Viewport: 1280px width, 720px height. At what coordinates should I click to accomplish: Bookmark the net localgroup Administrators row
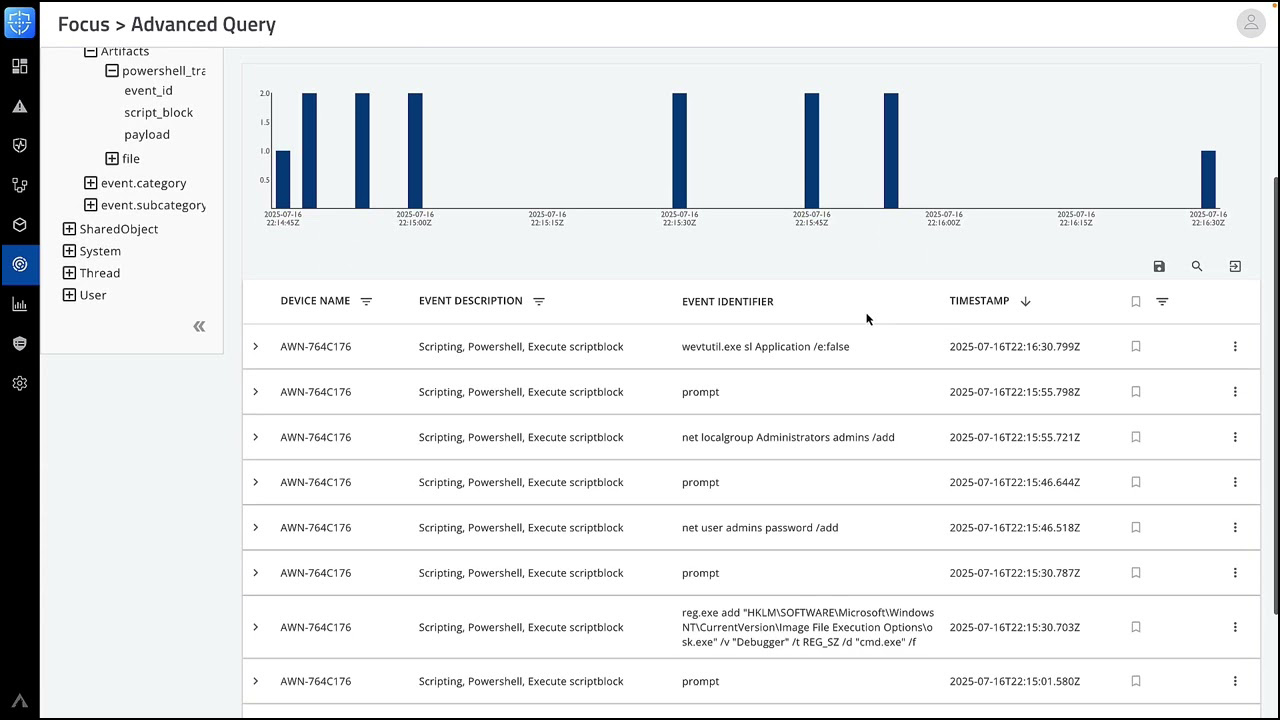coord(1136,437)
